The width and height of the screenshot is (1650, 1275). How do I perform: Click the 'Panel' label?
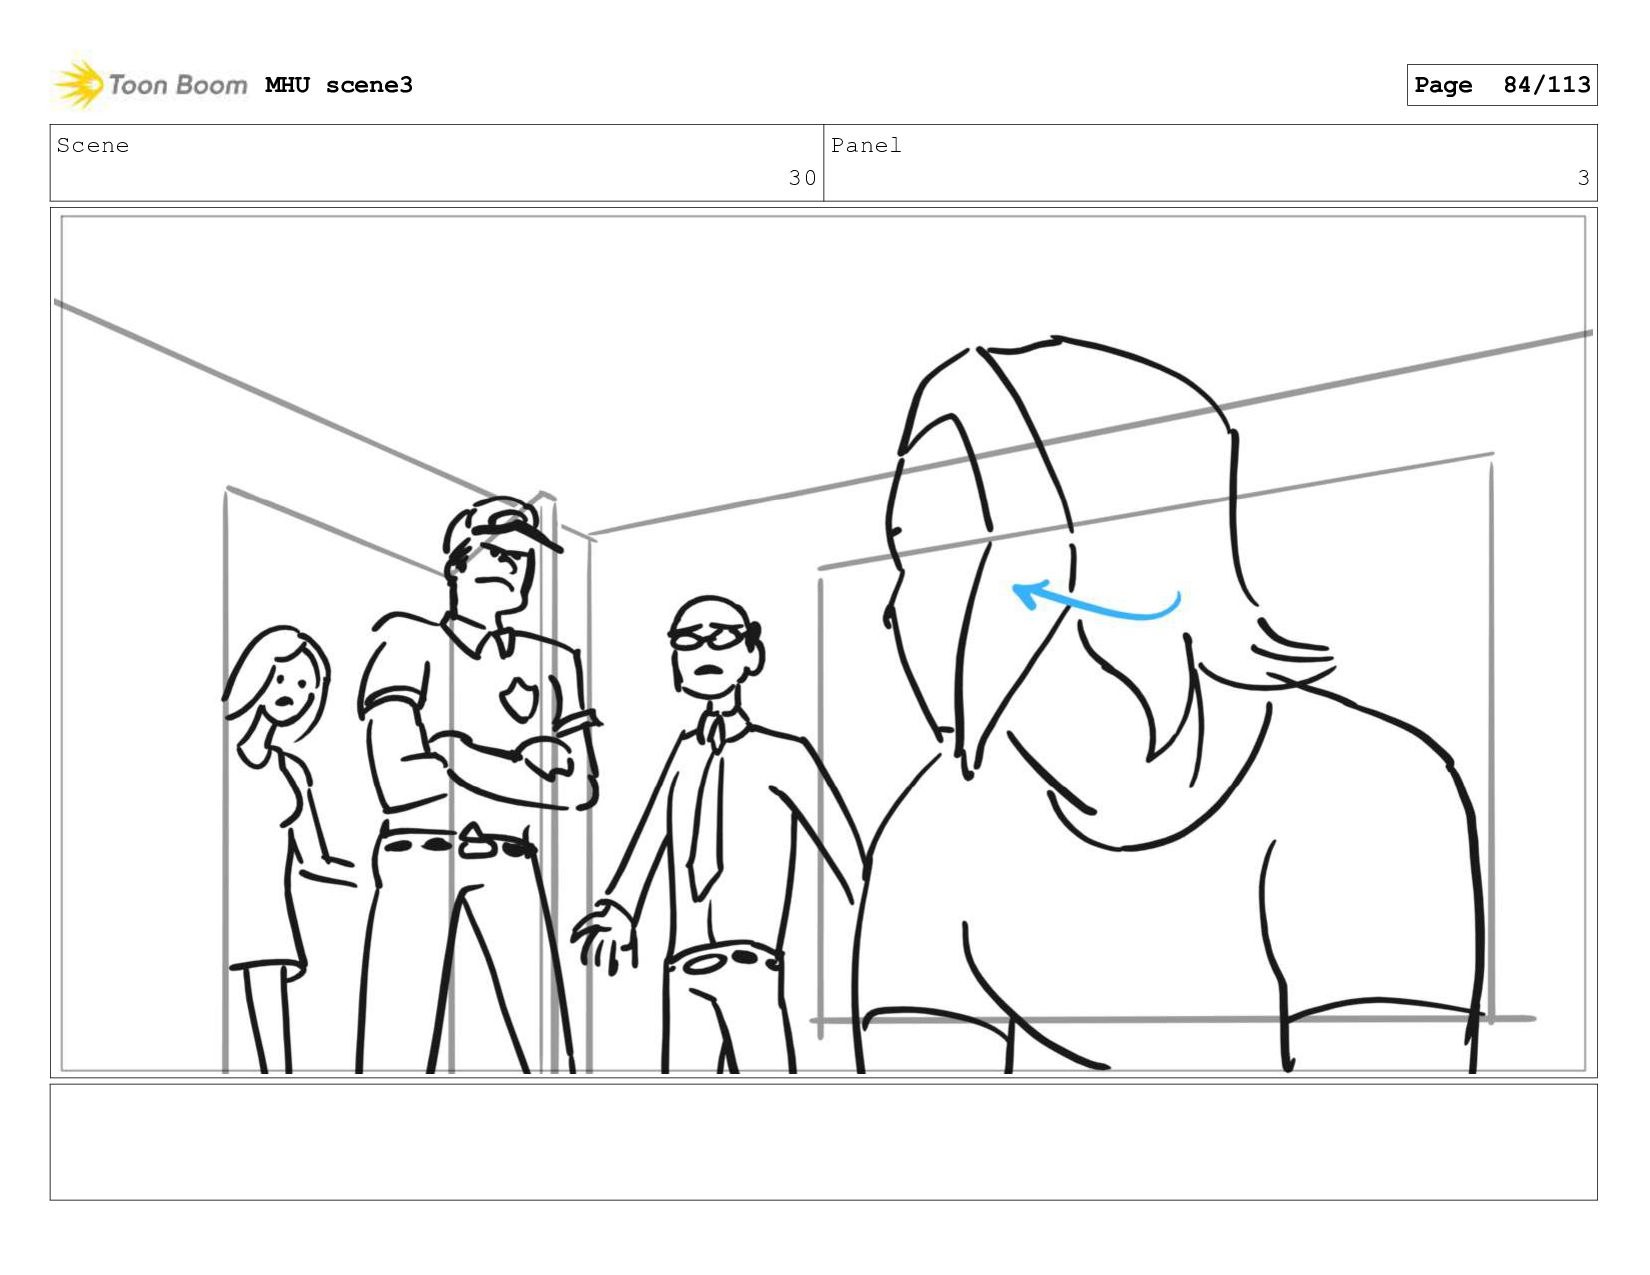[866, 146]
